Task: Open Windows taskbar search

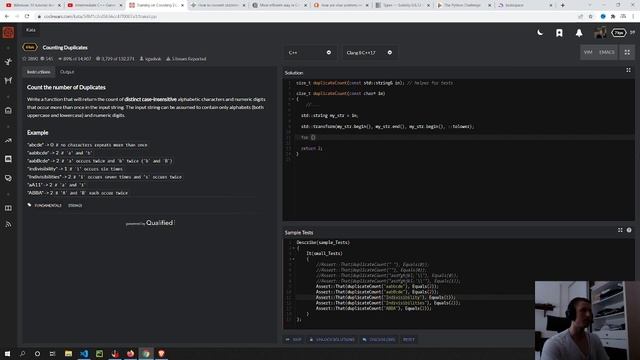Action: click(x=22, y=353)
